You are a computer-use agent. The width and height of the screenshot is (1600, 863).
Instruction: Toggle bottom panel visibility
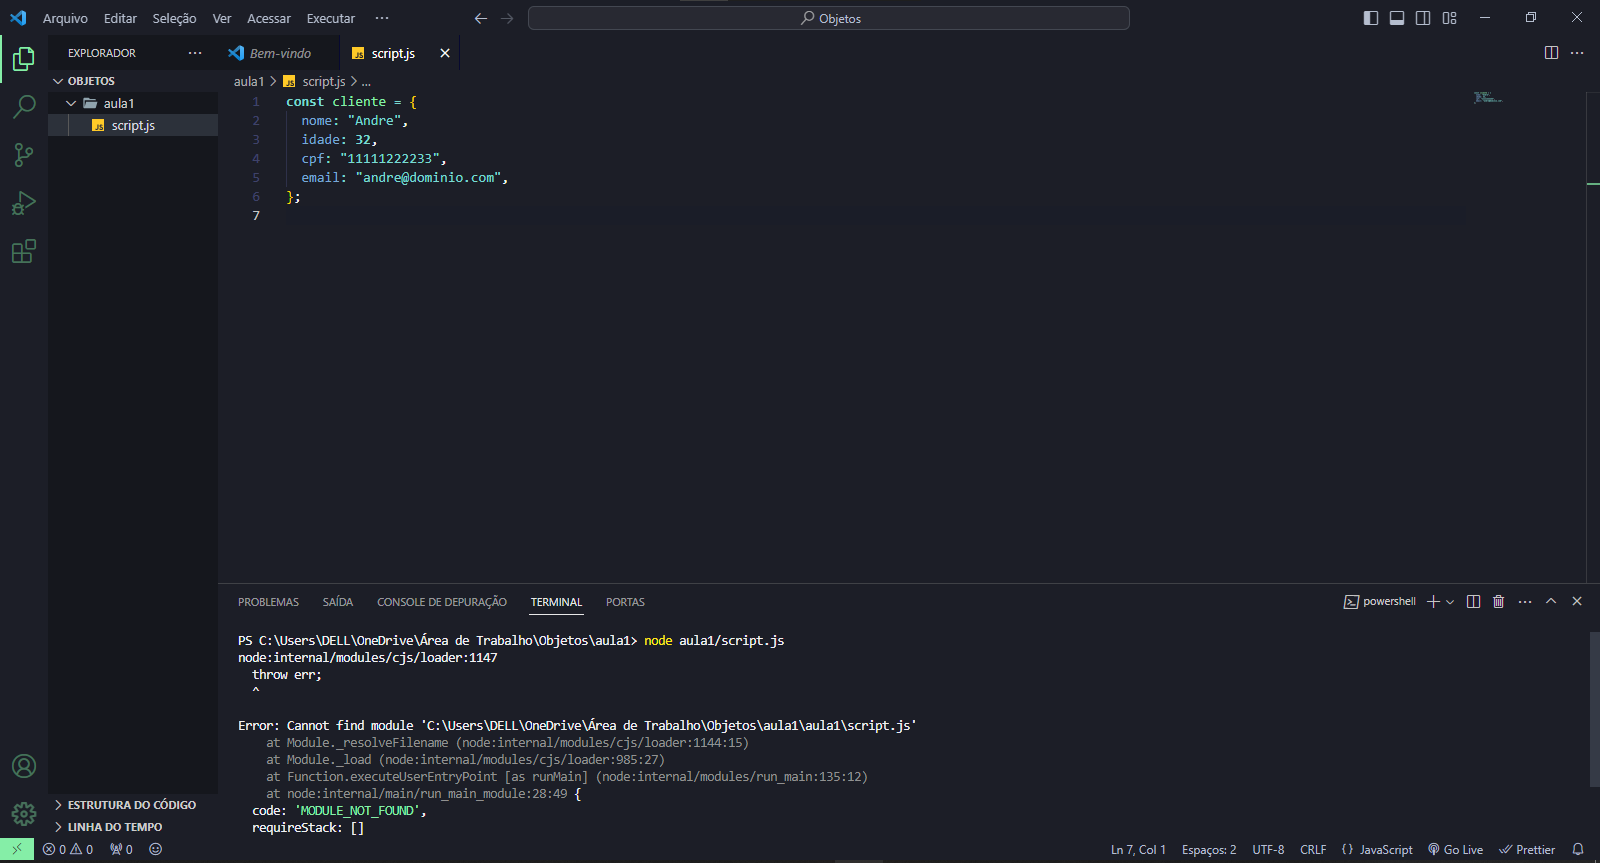pos(1397,18)
